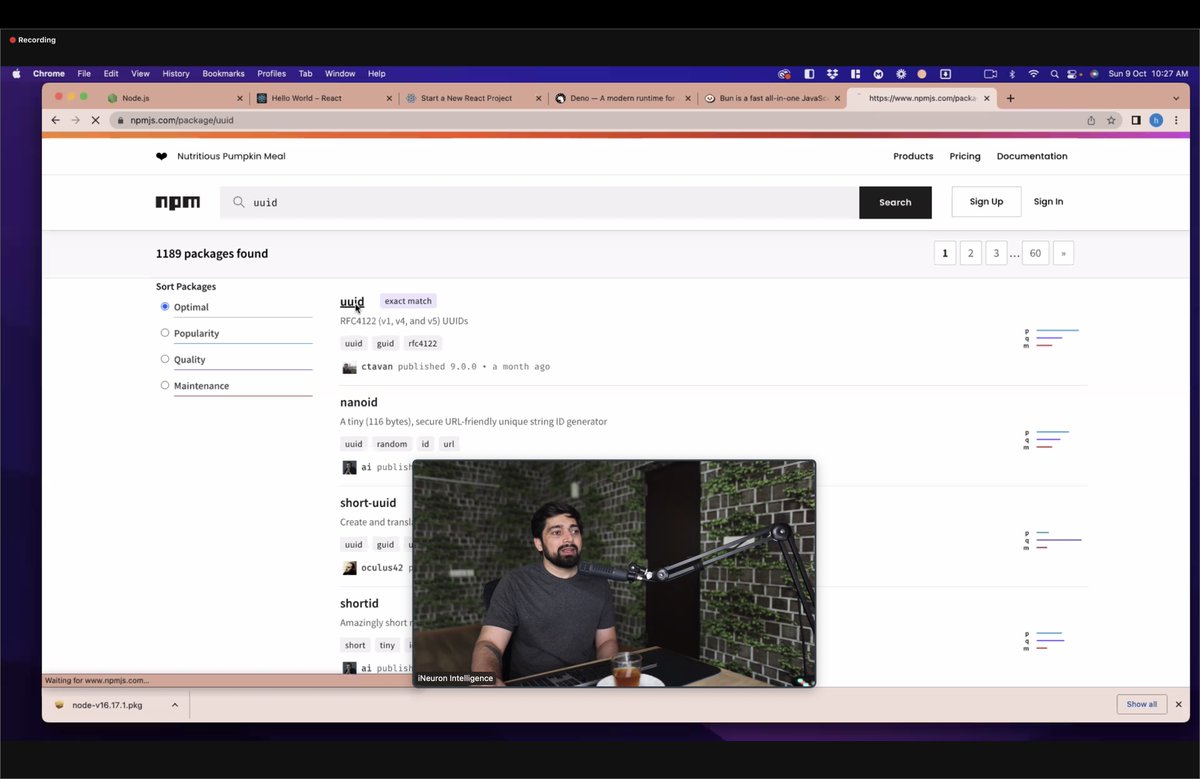Viewport: 1200px width, 779px height.
Task: Open the shortid package link
Action: coord(359,604)
